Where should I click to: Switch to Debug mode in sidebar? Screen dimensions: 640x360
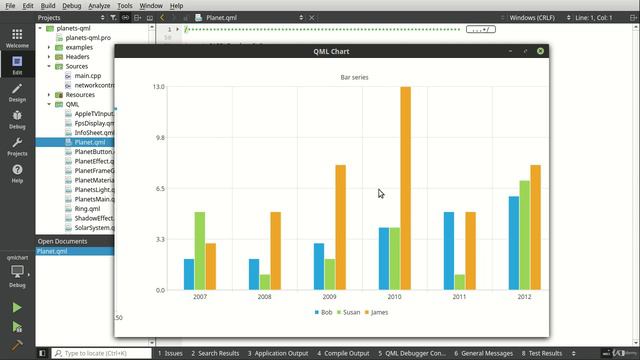(x=17, y=120)
